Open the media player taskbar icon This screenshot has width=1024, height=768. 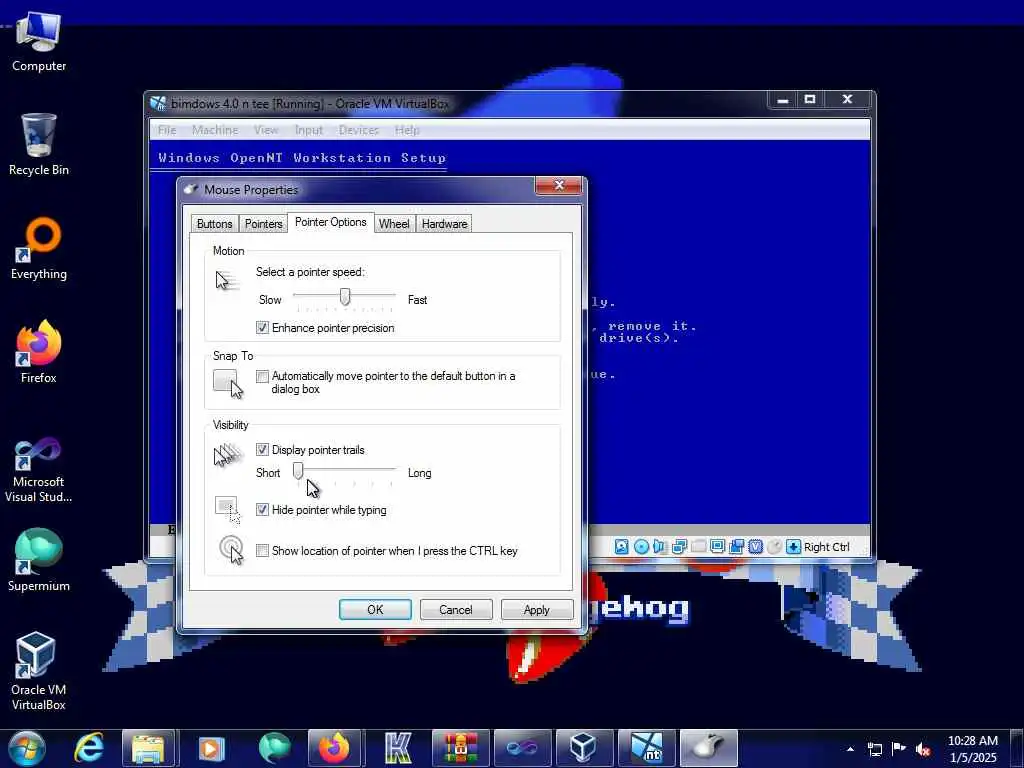point(211,748)
